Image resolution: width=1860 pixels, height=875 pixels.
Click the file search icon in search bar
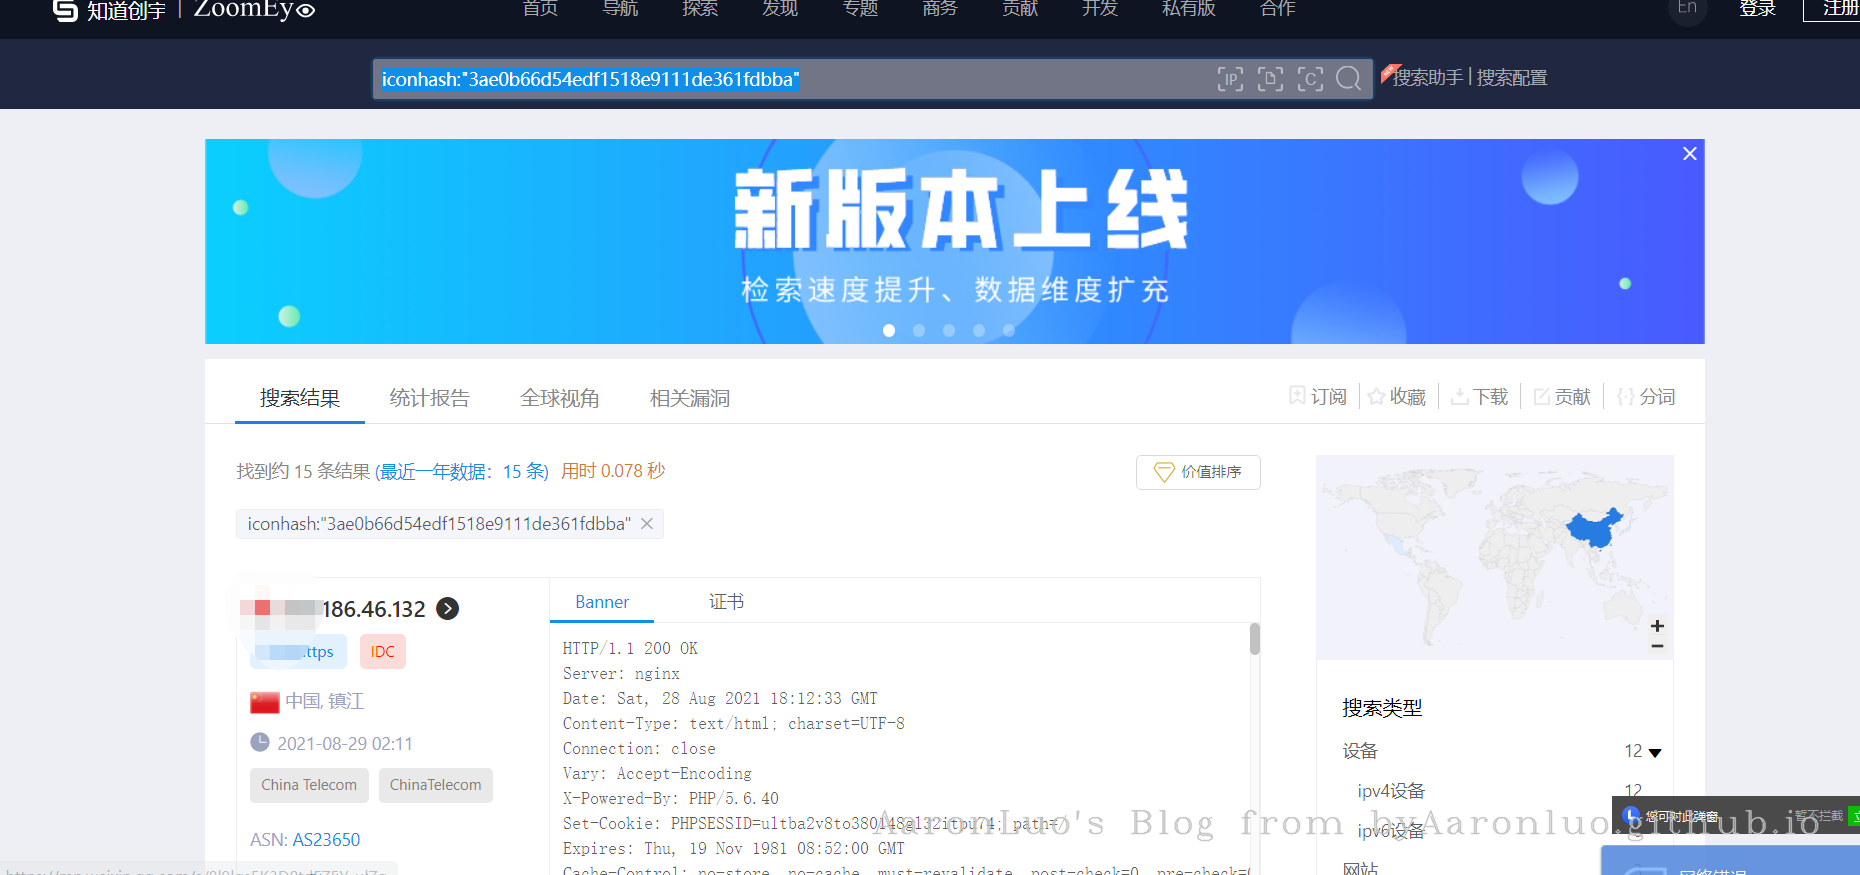click(x=1270, y=79)
